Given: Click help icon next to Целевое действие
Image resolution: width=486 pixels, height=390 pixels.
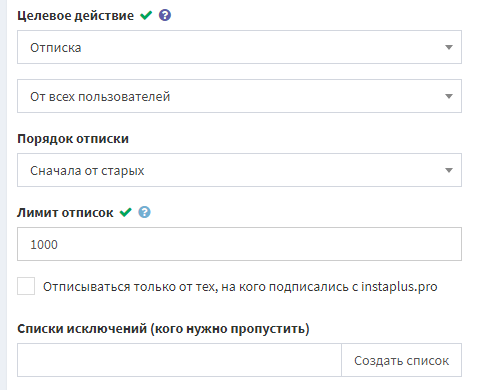Looking at the screenshot, I should 165,15.
